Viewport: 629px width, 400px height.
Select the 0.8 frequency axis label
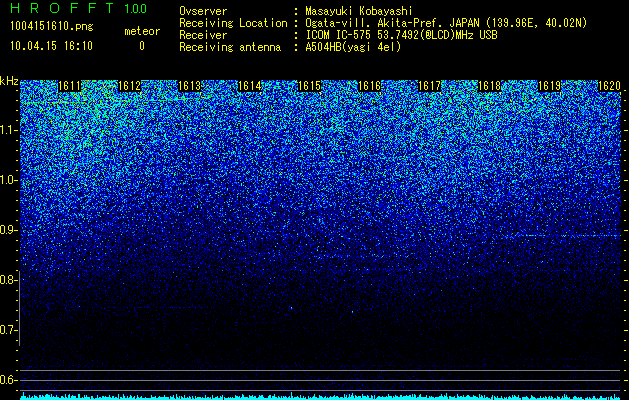(x=6, y=280)
